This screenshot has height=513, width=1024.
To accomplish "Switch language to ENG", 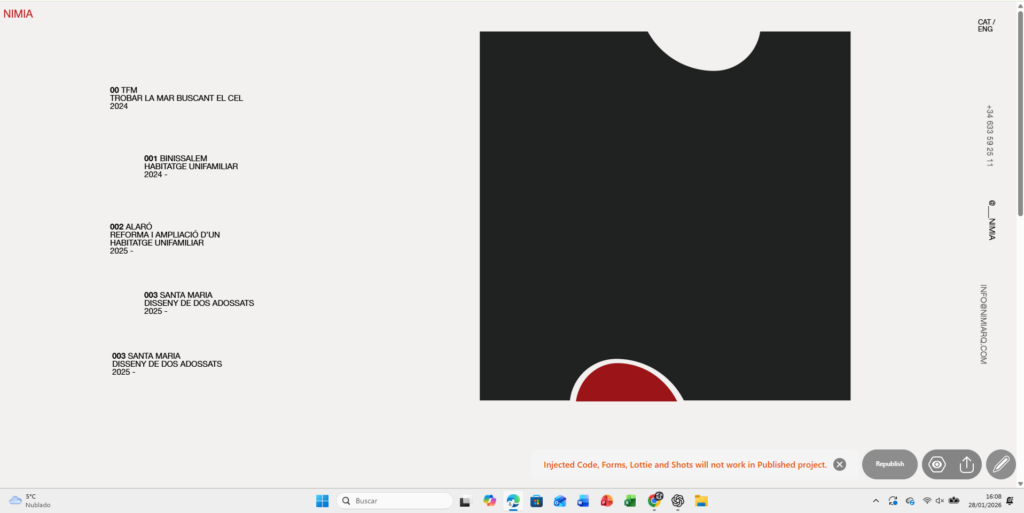I will tap(985, 29).
